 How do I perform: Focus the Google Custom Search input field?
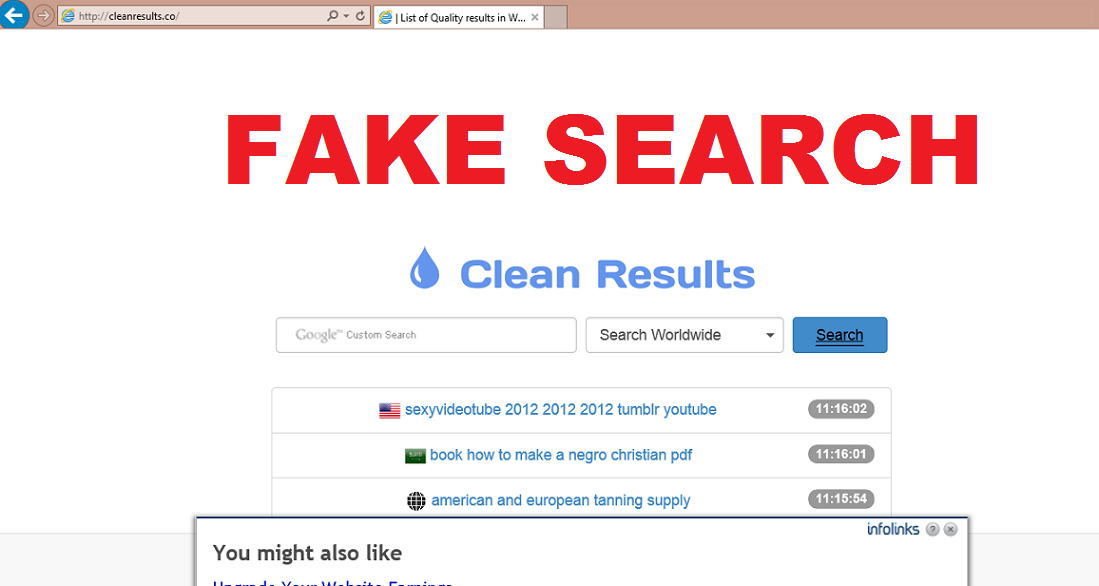[426, 335]
